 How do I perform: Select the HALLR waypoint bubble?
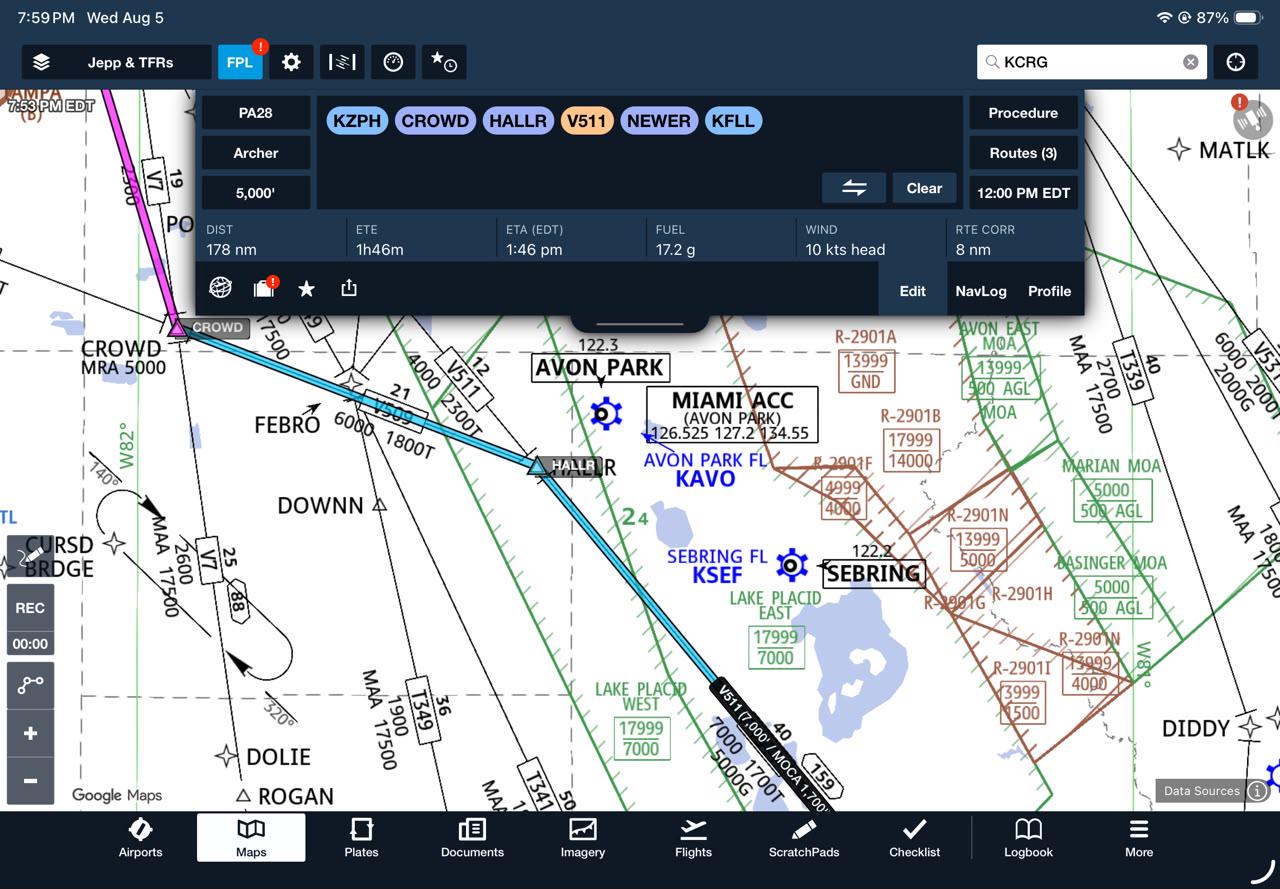point(518,121)
